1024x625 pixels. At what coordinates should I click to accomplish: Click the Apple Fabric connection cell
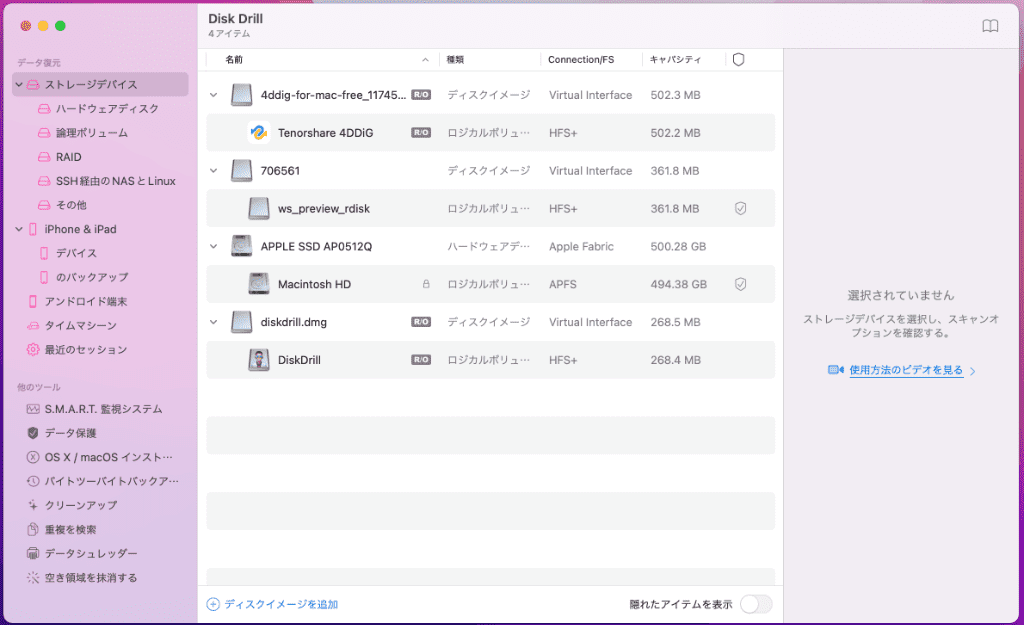pyautogui.click(x=581, y=246)
